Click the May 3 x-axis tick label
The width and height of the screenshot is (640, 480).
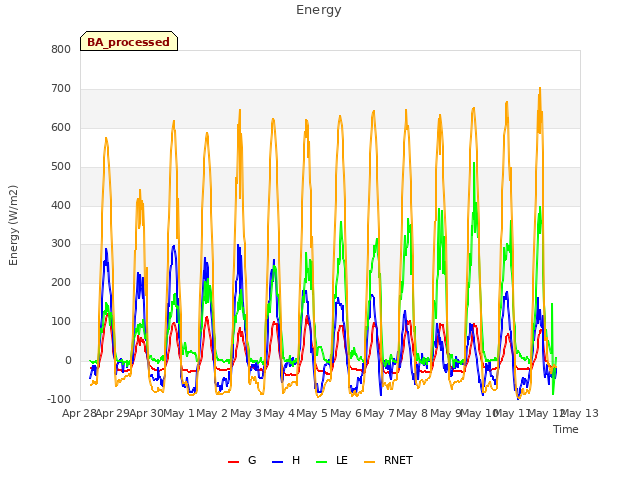coord(246,413)
